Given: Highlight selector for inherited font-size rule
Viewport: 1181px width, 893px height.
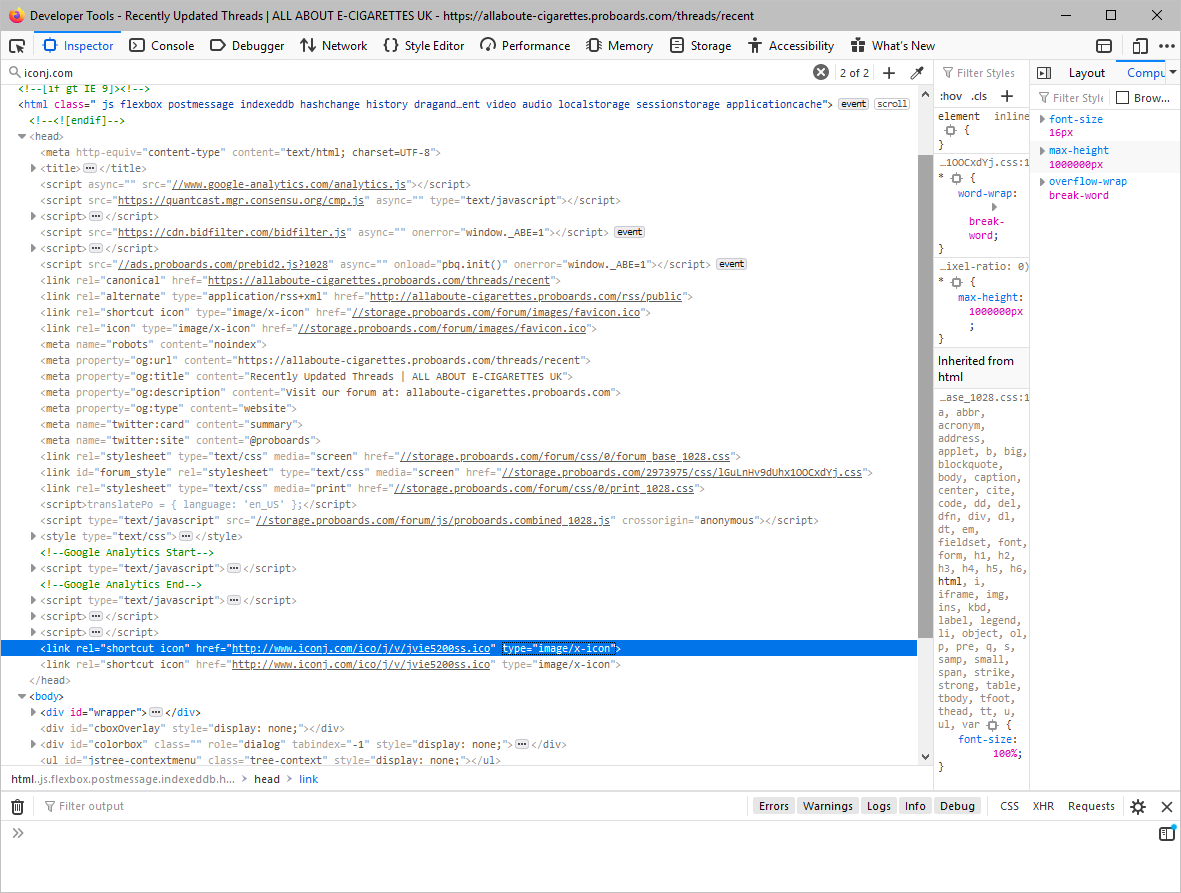Looking at the screenshot, I should pos(993,725).
